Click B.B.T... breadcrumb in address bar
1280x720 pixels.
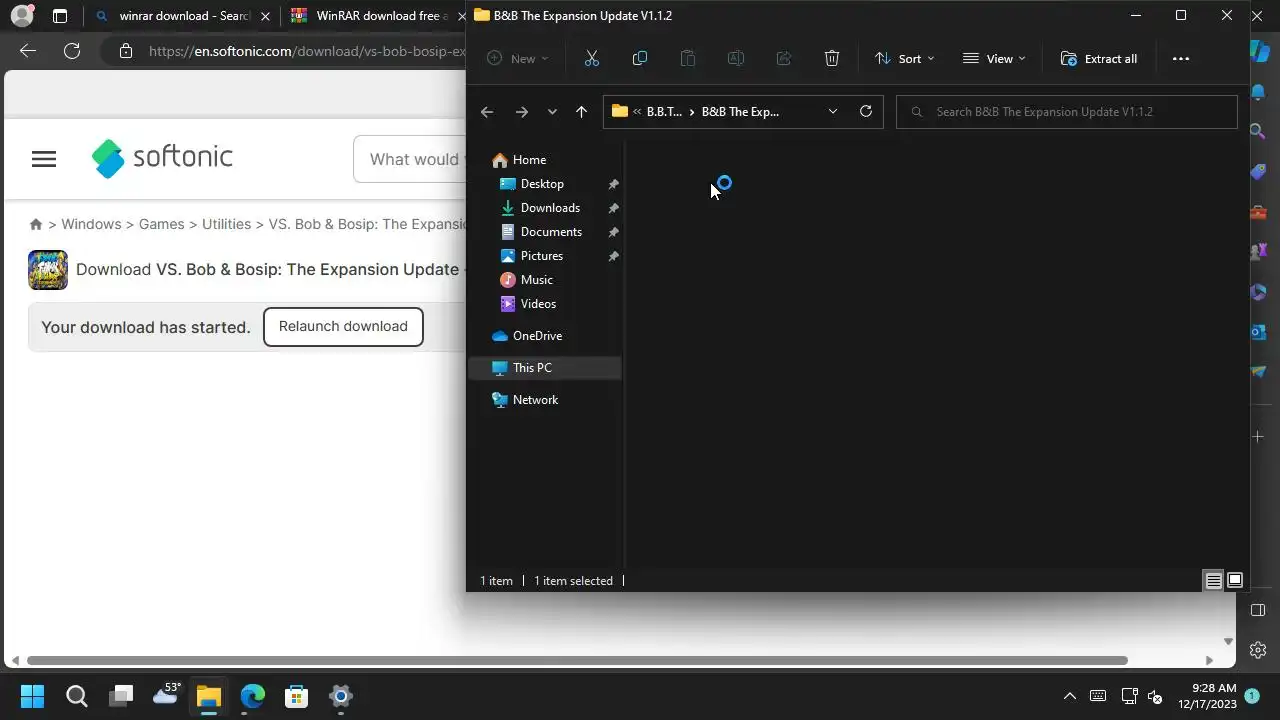coord(664,112)
